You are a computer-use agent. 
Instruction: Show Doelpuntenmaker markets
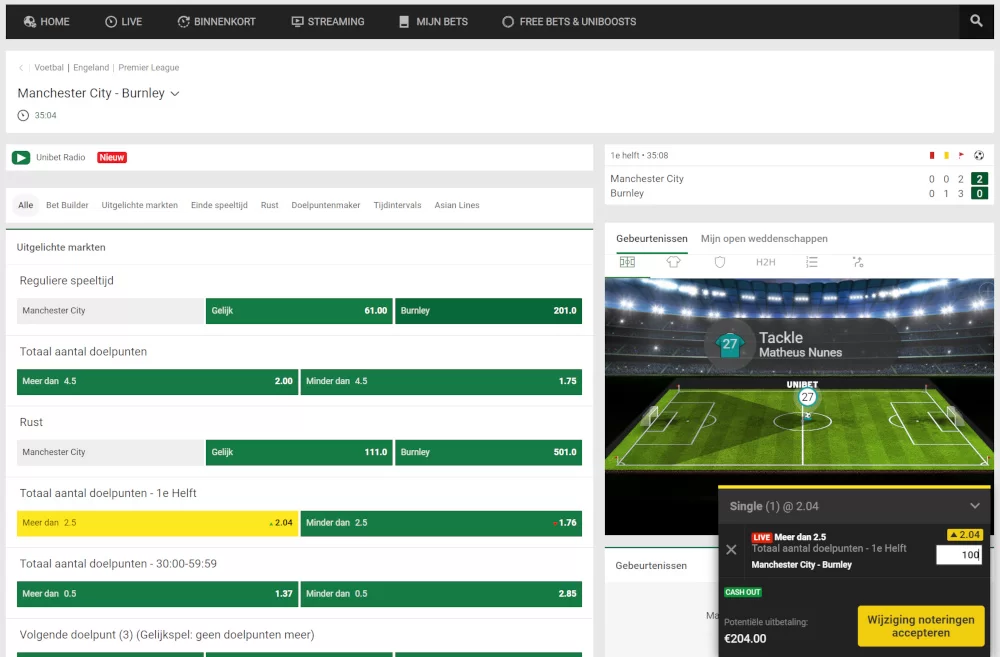click(x=326, y=205)
